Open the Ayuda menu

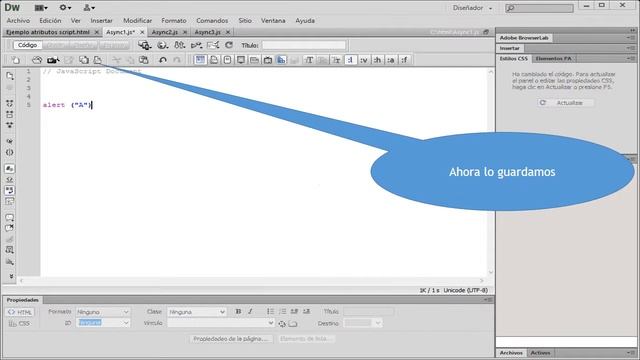[x=305, y=20]
